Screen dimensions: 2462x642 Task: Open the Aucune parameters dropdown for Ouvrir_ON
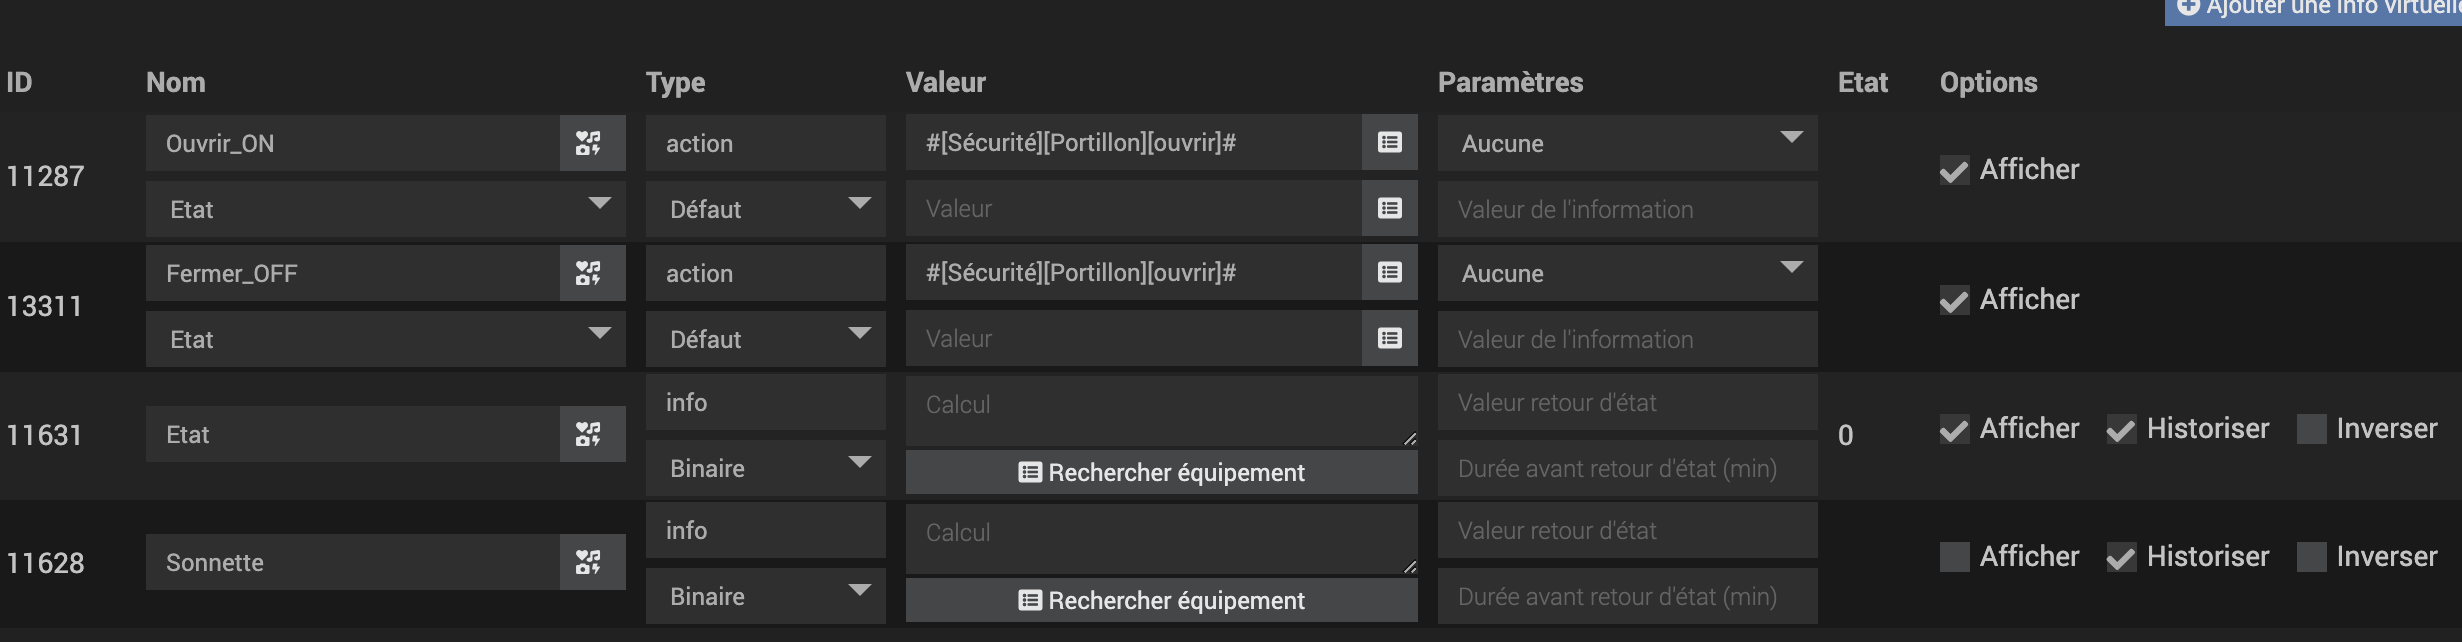[x=1627, y=143]
